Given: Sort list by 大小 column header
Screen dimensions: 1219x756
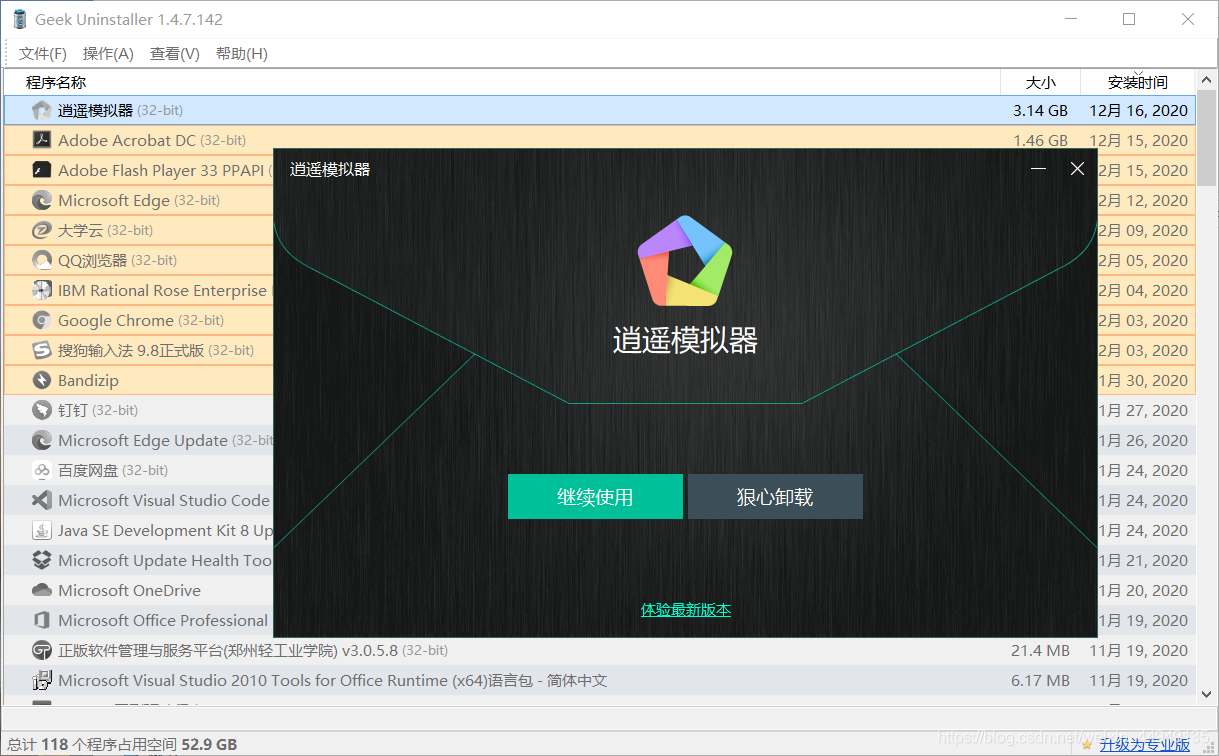Looking at the screenshot, I should coord(1041,82).
